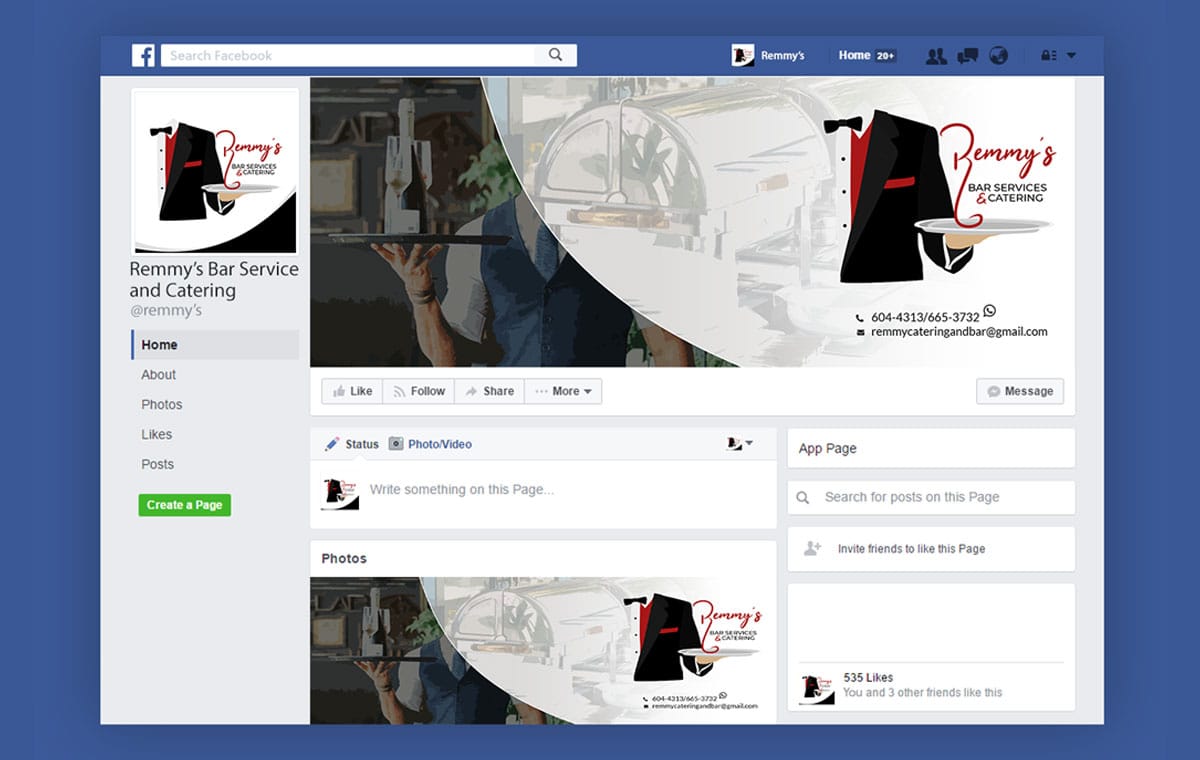Open the messages chat icon
This screenshot has height=760, width=1200.
click(967, 56)
